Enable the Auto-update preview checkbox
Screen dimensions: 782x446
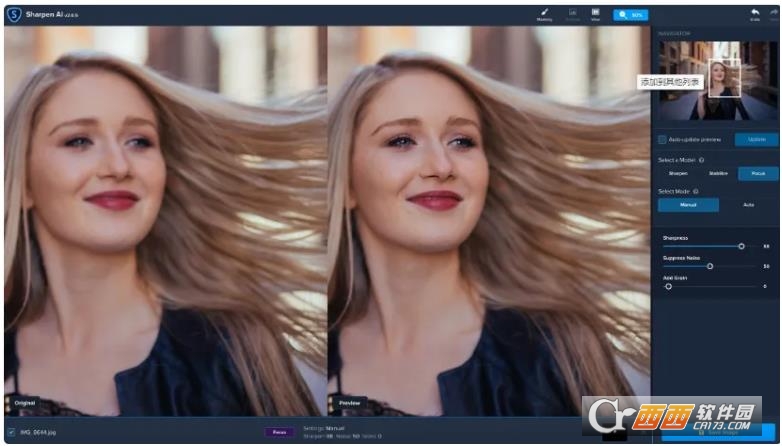pyautogui.click(x=662, y=140)
